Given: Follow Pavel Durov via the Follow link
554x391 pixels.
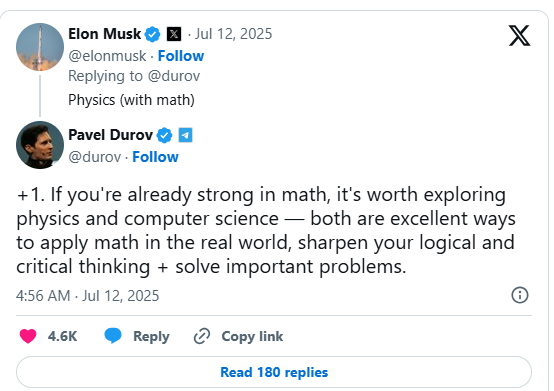Looking at the screenshot, I should pos(155,157).
